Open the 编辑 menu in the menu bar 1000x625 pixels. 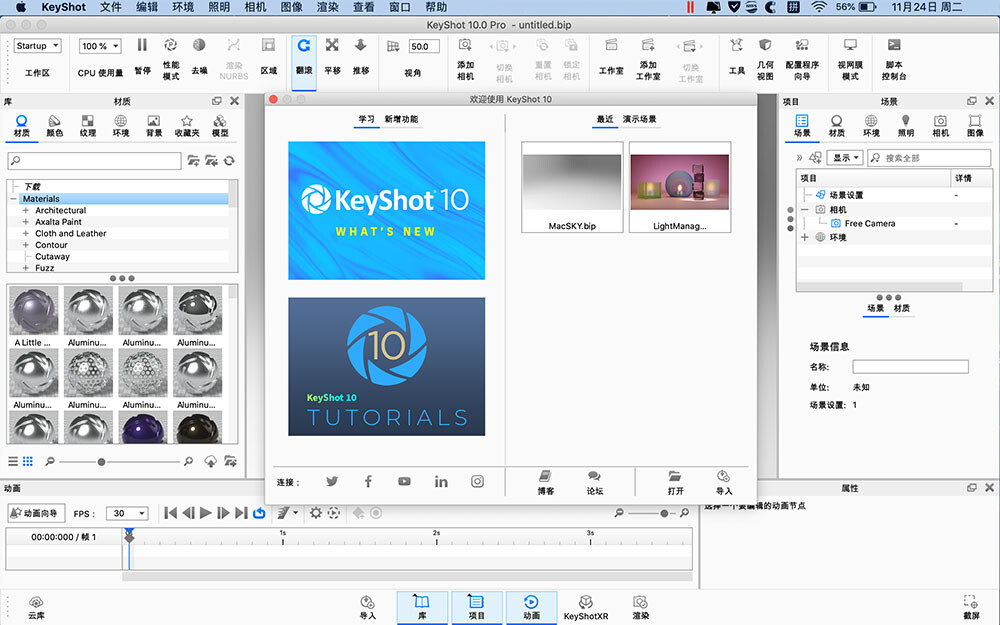coord(147,7)
